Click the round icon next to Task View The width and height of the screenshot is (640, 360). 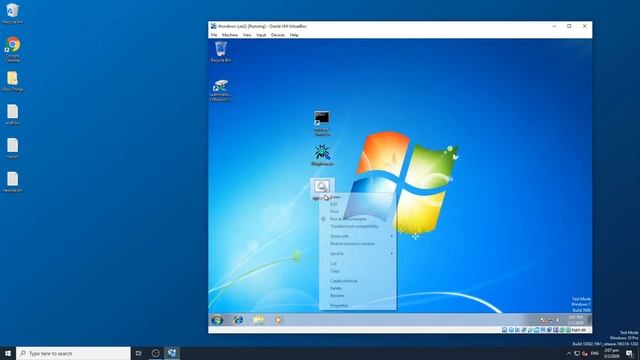coord(156,353)
